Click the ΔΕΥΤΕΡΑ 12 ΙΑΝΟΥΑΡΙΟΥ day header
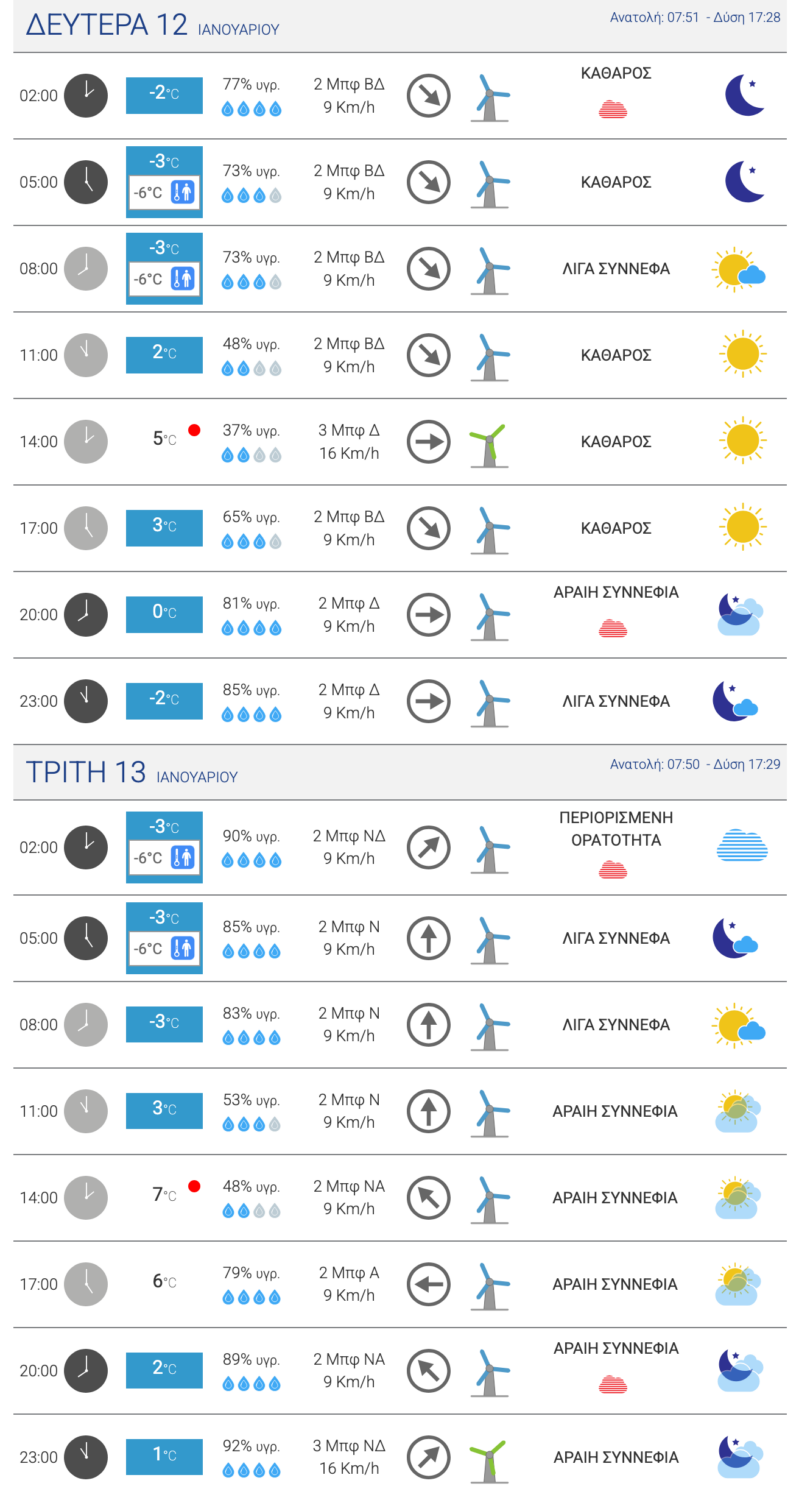The image size is (799, 1500). 152,26
